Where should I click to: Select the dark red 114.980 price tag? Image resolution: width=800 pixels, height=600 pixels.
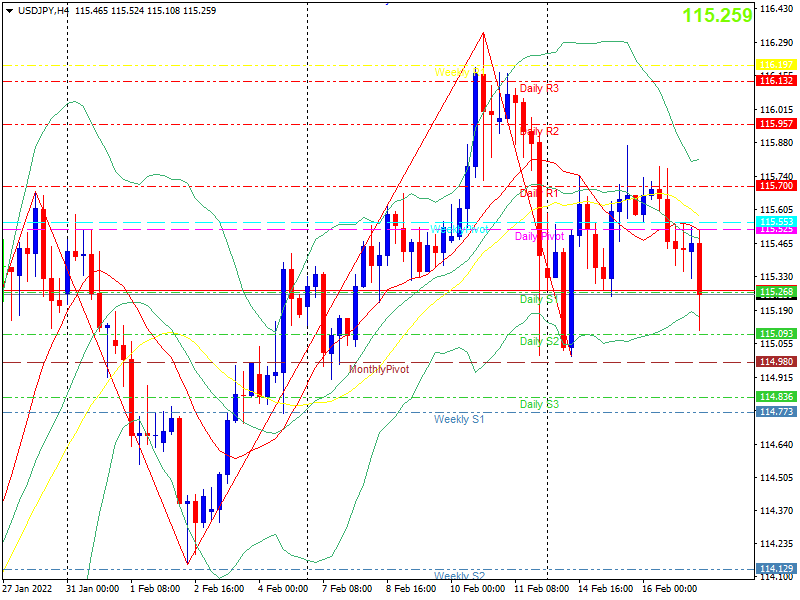(776, 362)
